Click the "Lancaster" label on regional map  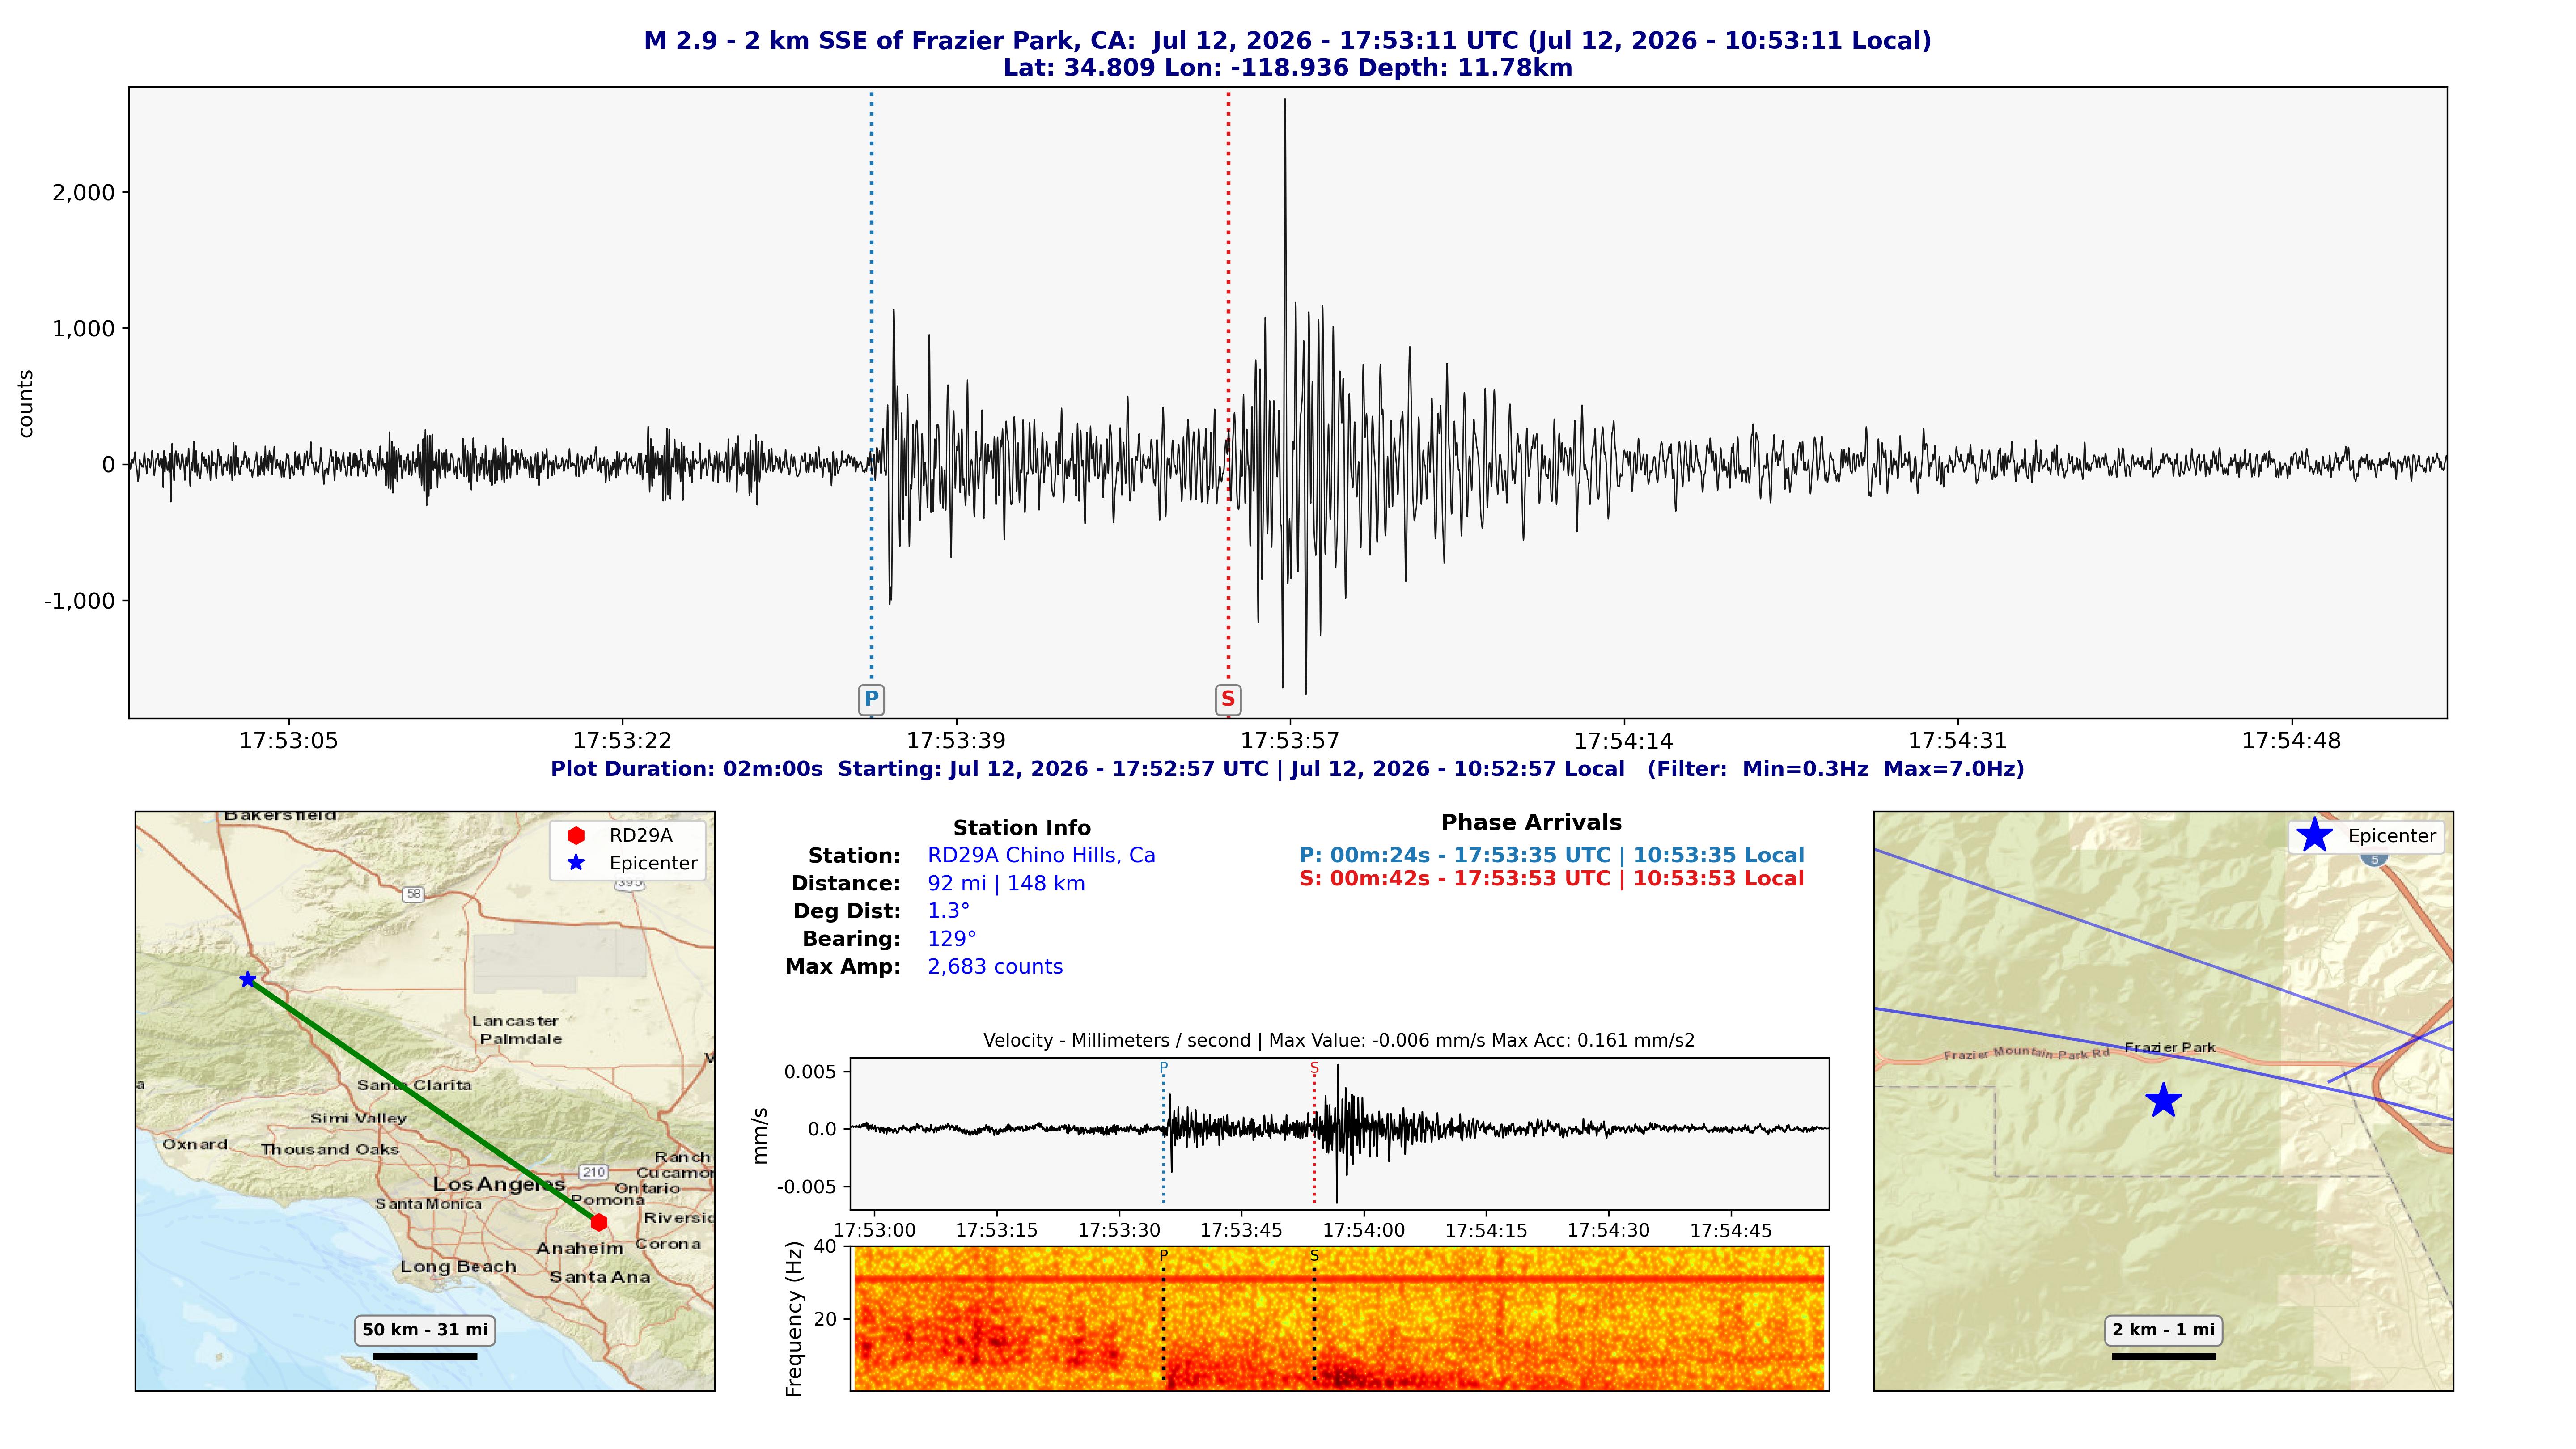click(x=515, y=1021)
